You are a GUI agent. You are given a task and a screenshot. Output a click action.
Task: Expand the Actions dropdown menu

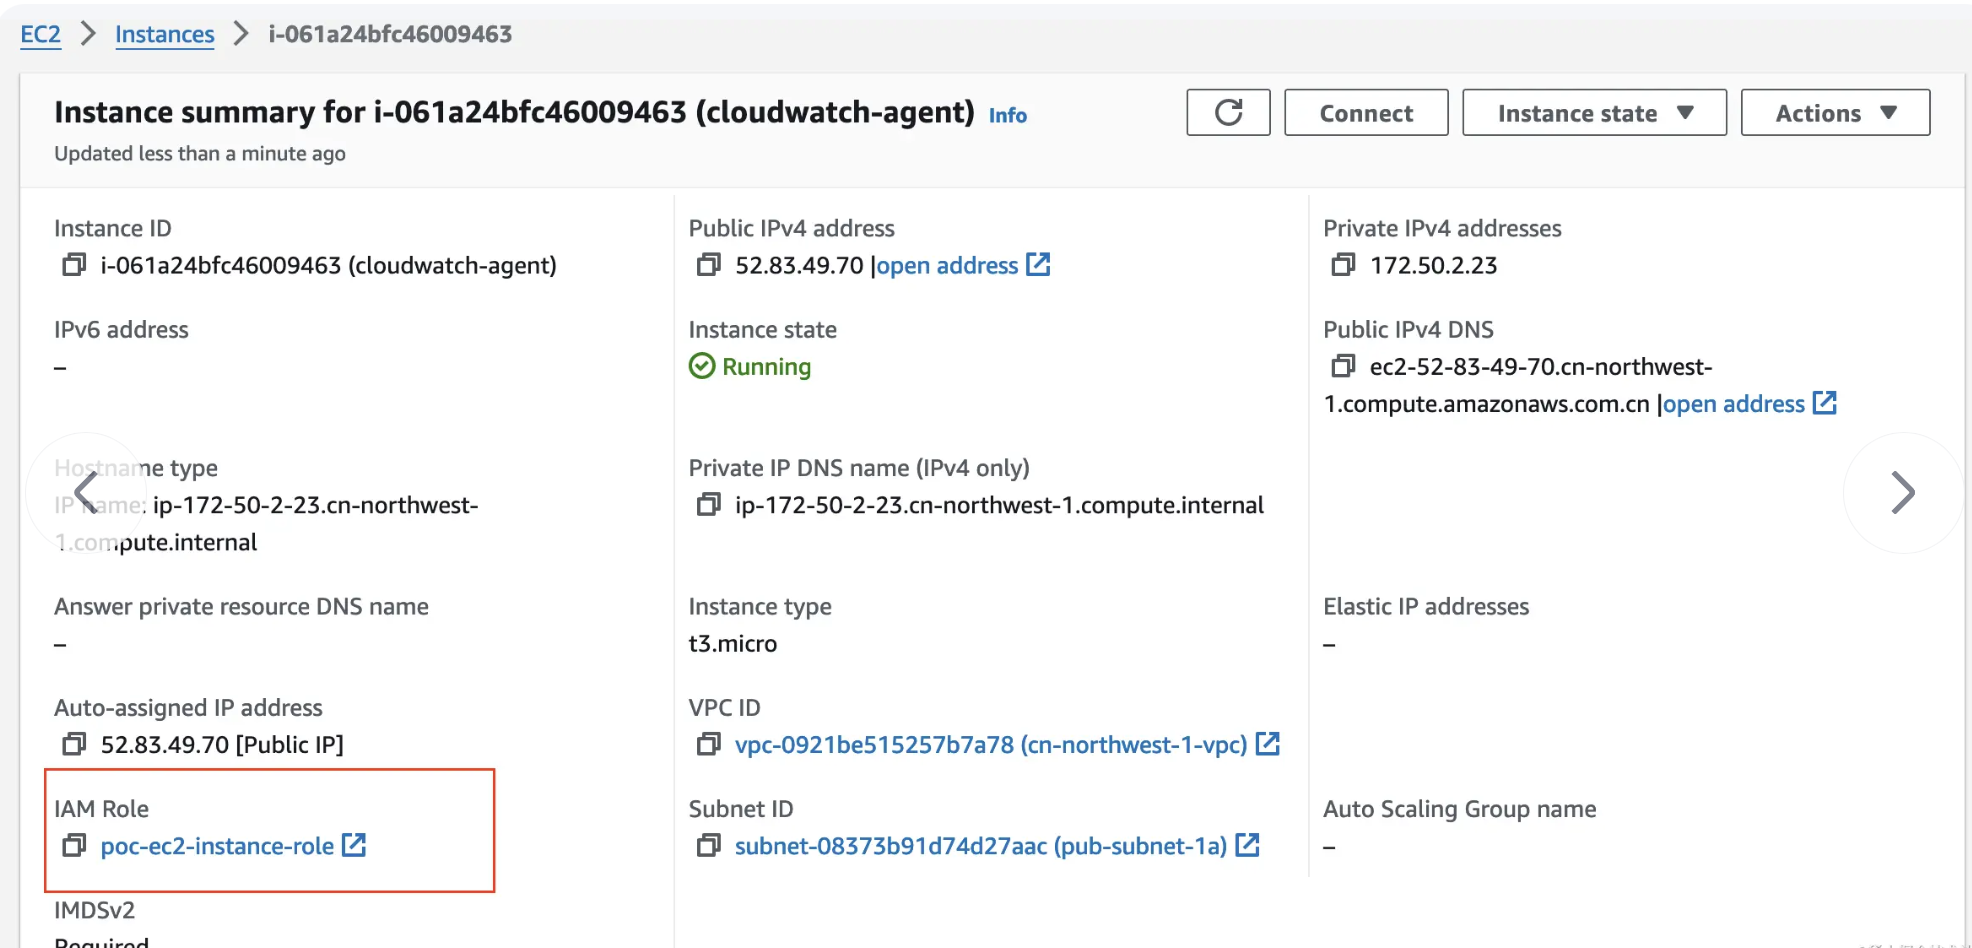point(1835,113)
